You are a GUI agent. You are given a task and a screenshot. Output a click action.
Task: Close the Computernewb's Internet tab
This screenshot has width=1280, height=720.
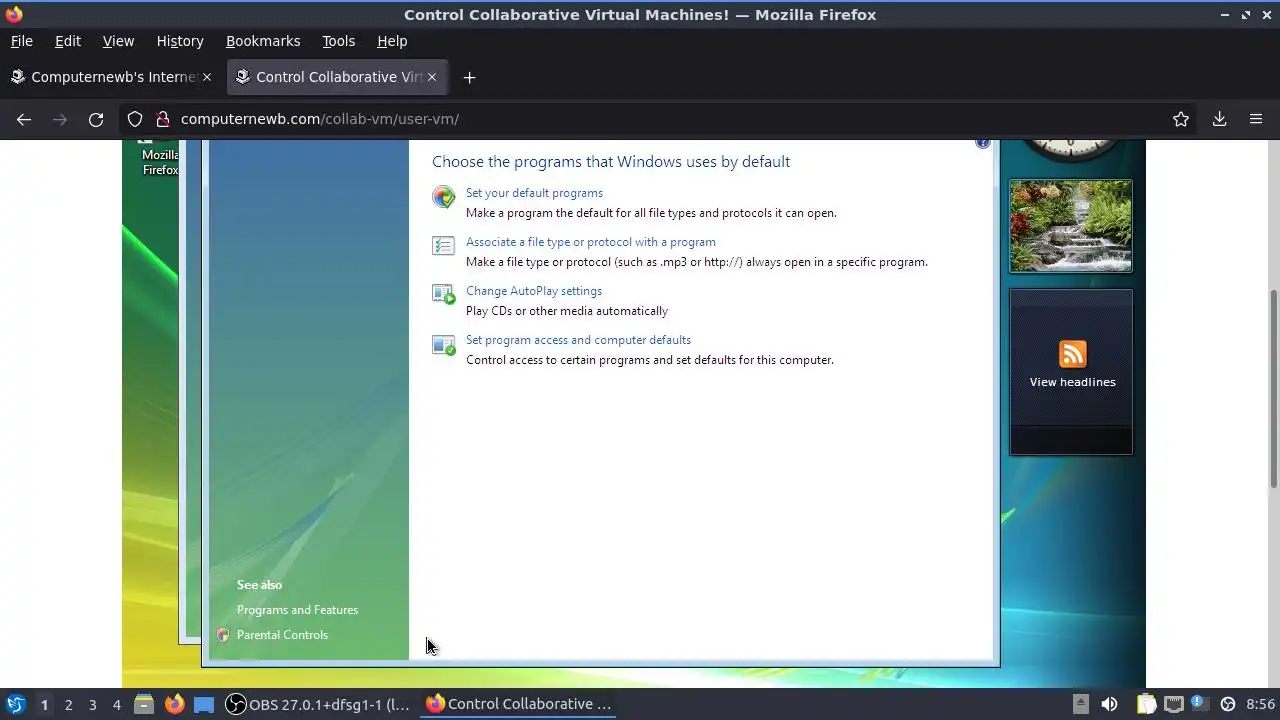click(207, 77)
